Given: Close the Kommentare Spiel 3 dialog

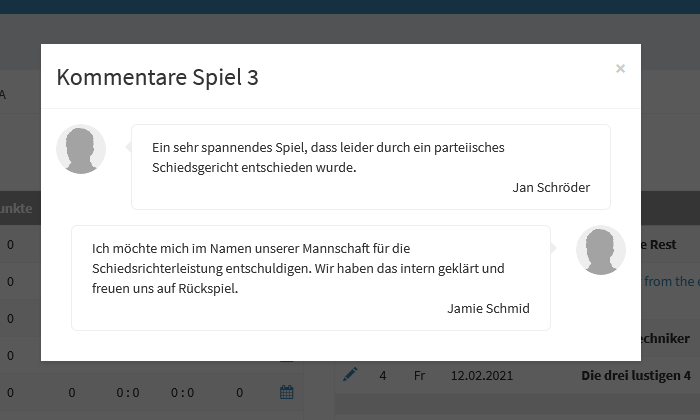Looking at the screenshot, I should (620, 69).
